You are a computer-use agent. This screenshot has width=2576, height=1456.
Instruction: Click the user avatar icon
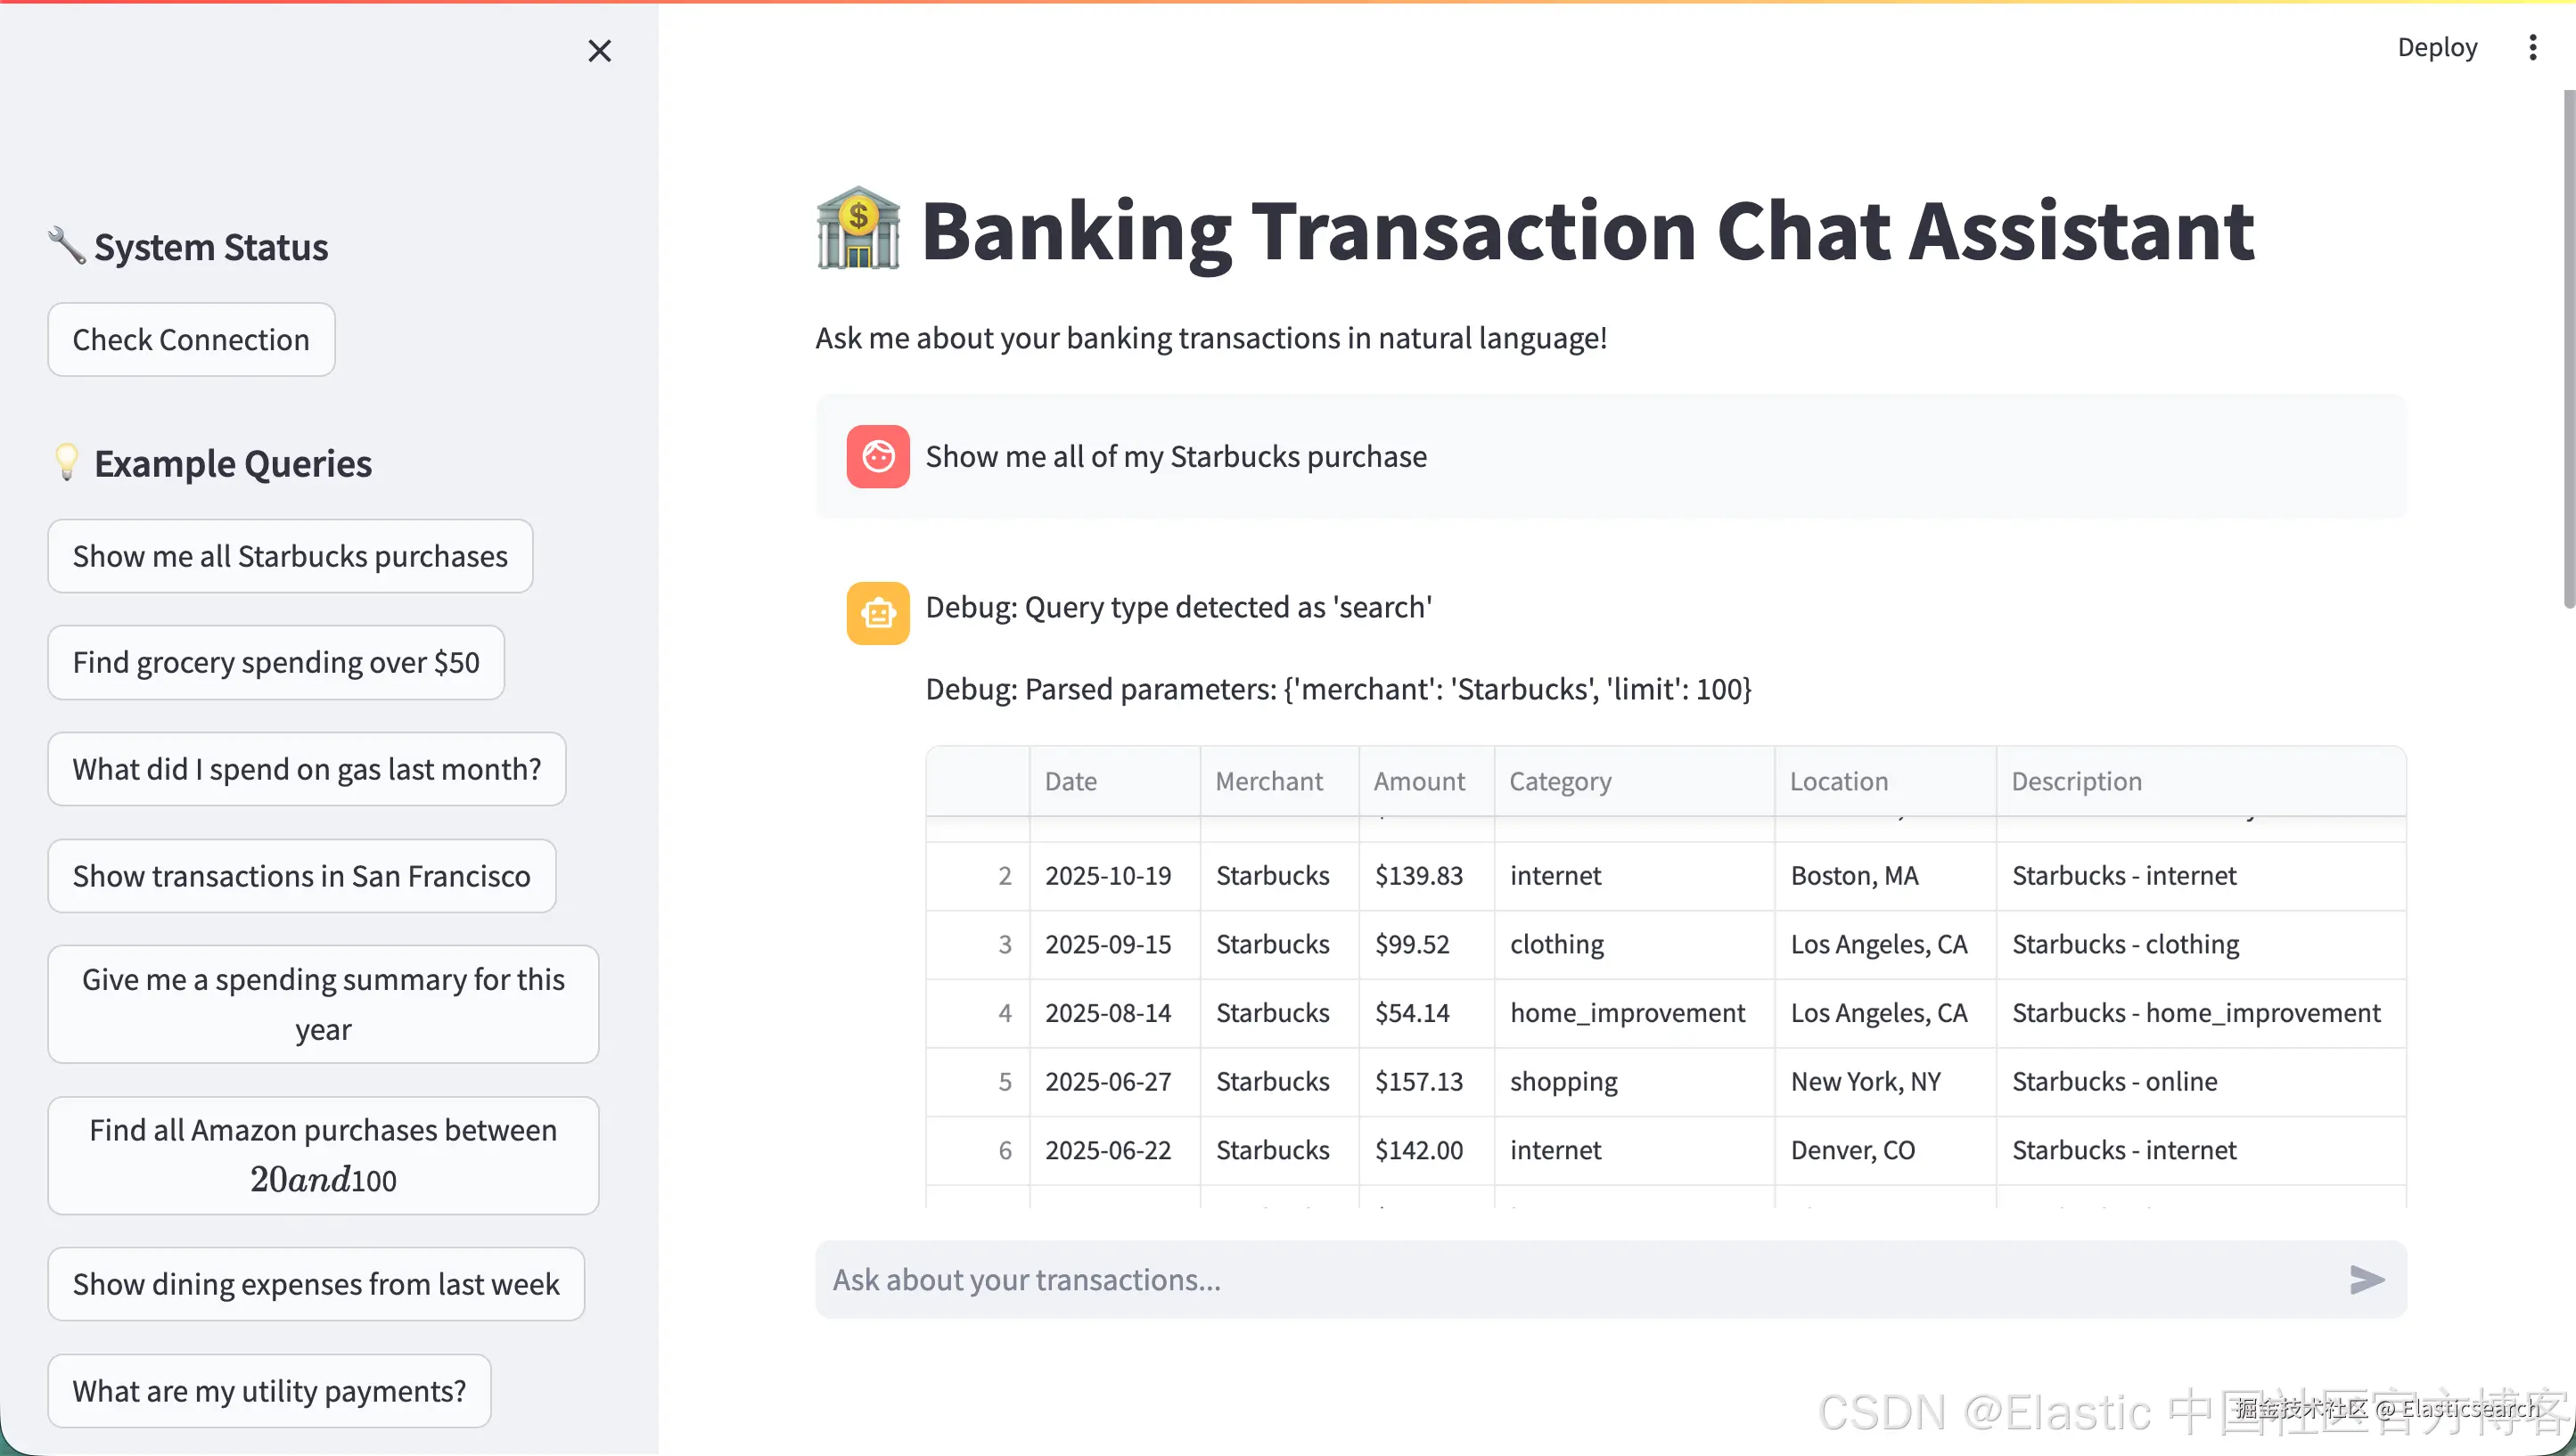click(877, 456)
